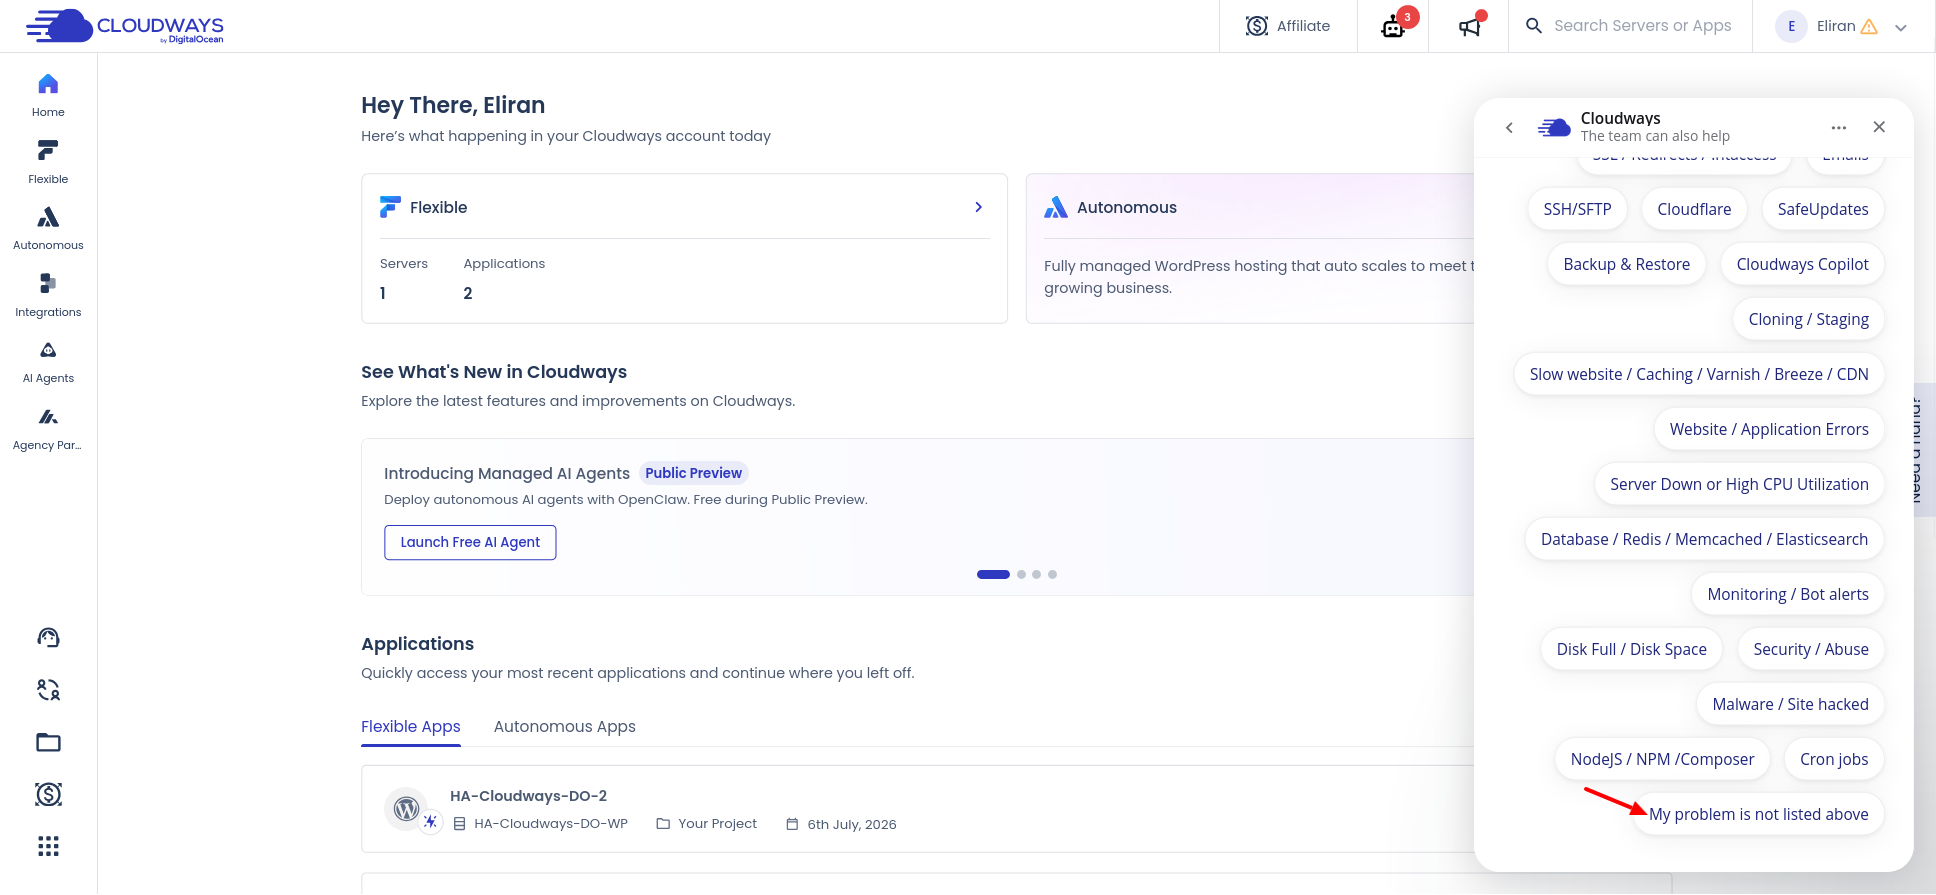1936x895 pixels.
Task: Open Integrations in the sidebar
Action: [x=48, y=295]
